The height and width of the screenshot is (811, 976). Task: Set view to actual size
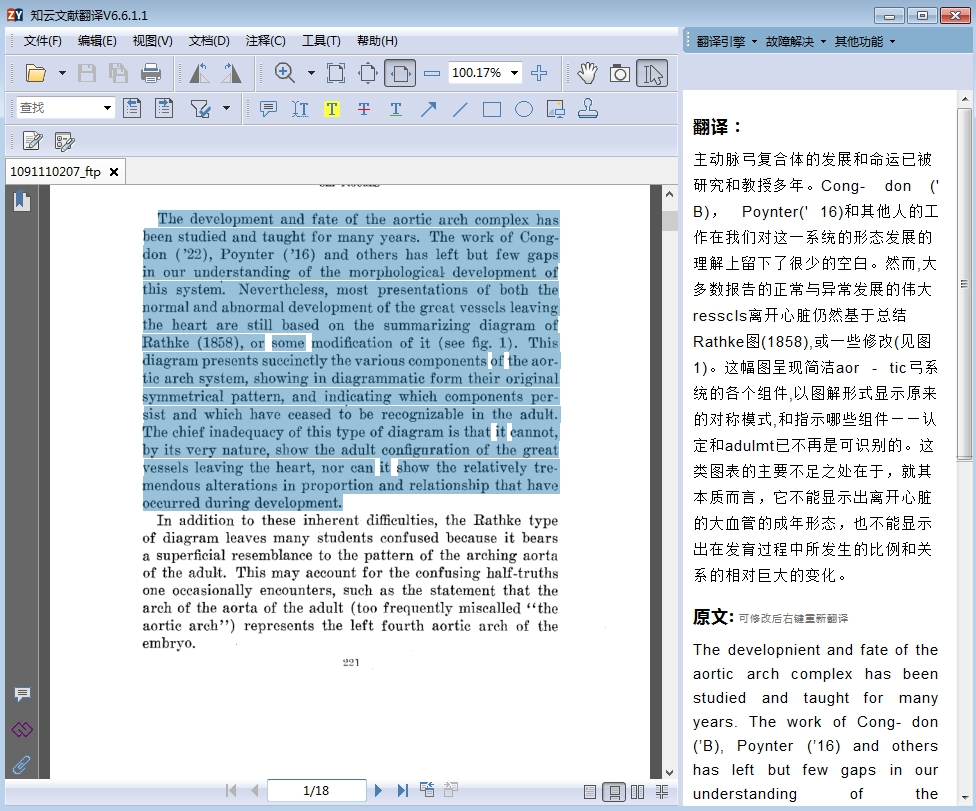coord(336,73)
